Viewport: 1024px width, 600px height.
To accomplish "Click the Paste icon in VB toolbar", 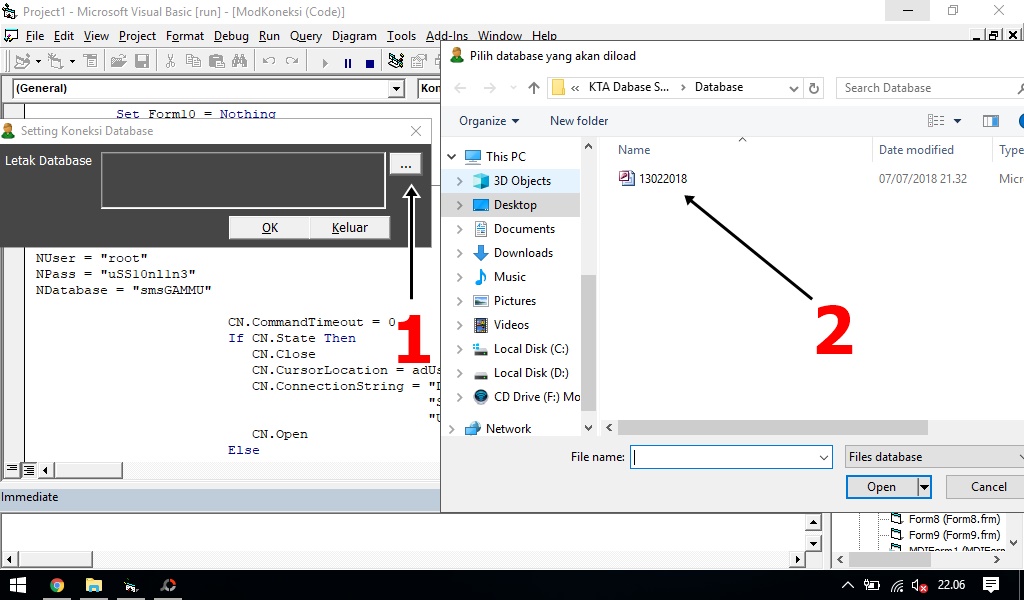I will (x=217, y=61).
